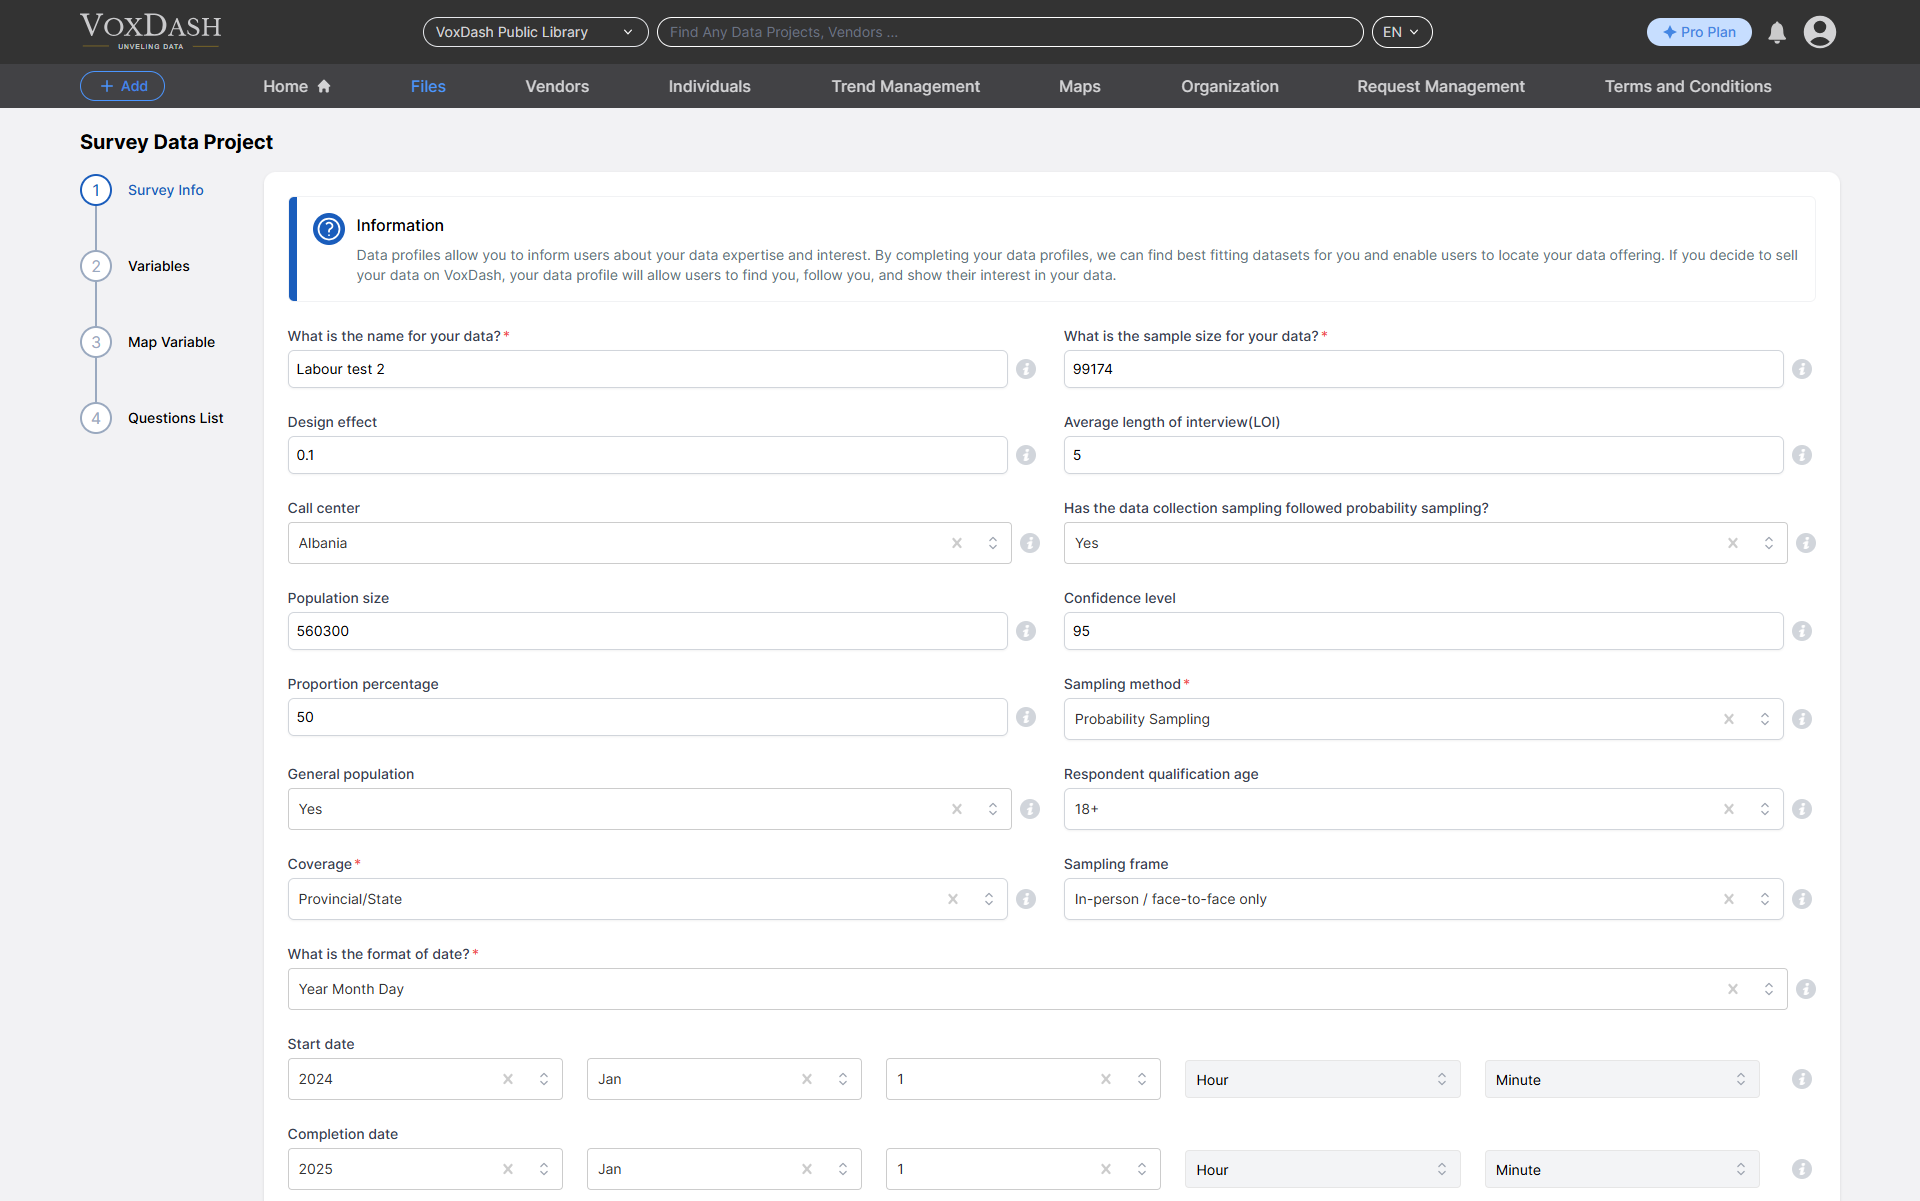The width and height of the screenshot is (1920, 1201).
Task: Click the user profile avatar icon
Action: click(x=1819, y=32)
